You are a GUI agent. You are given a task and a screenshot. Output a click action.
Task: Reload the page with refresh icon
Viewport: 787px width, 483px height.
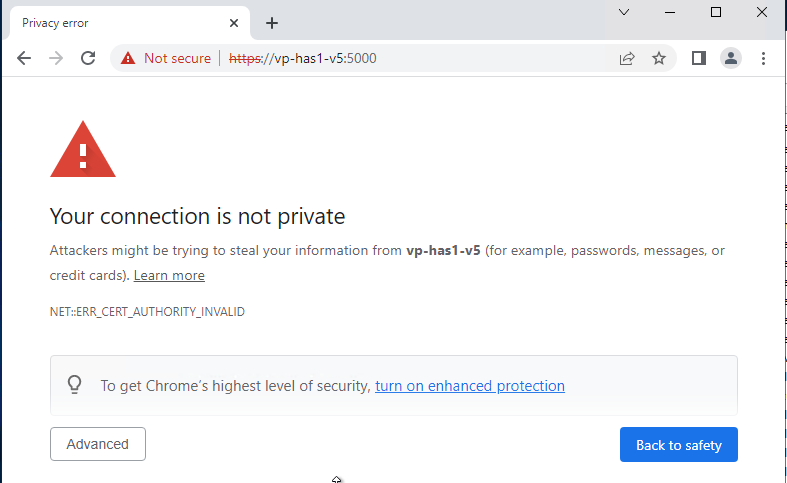pyautogui.click(x=88, y=58)
